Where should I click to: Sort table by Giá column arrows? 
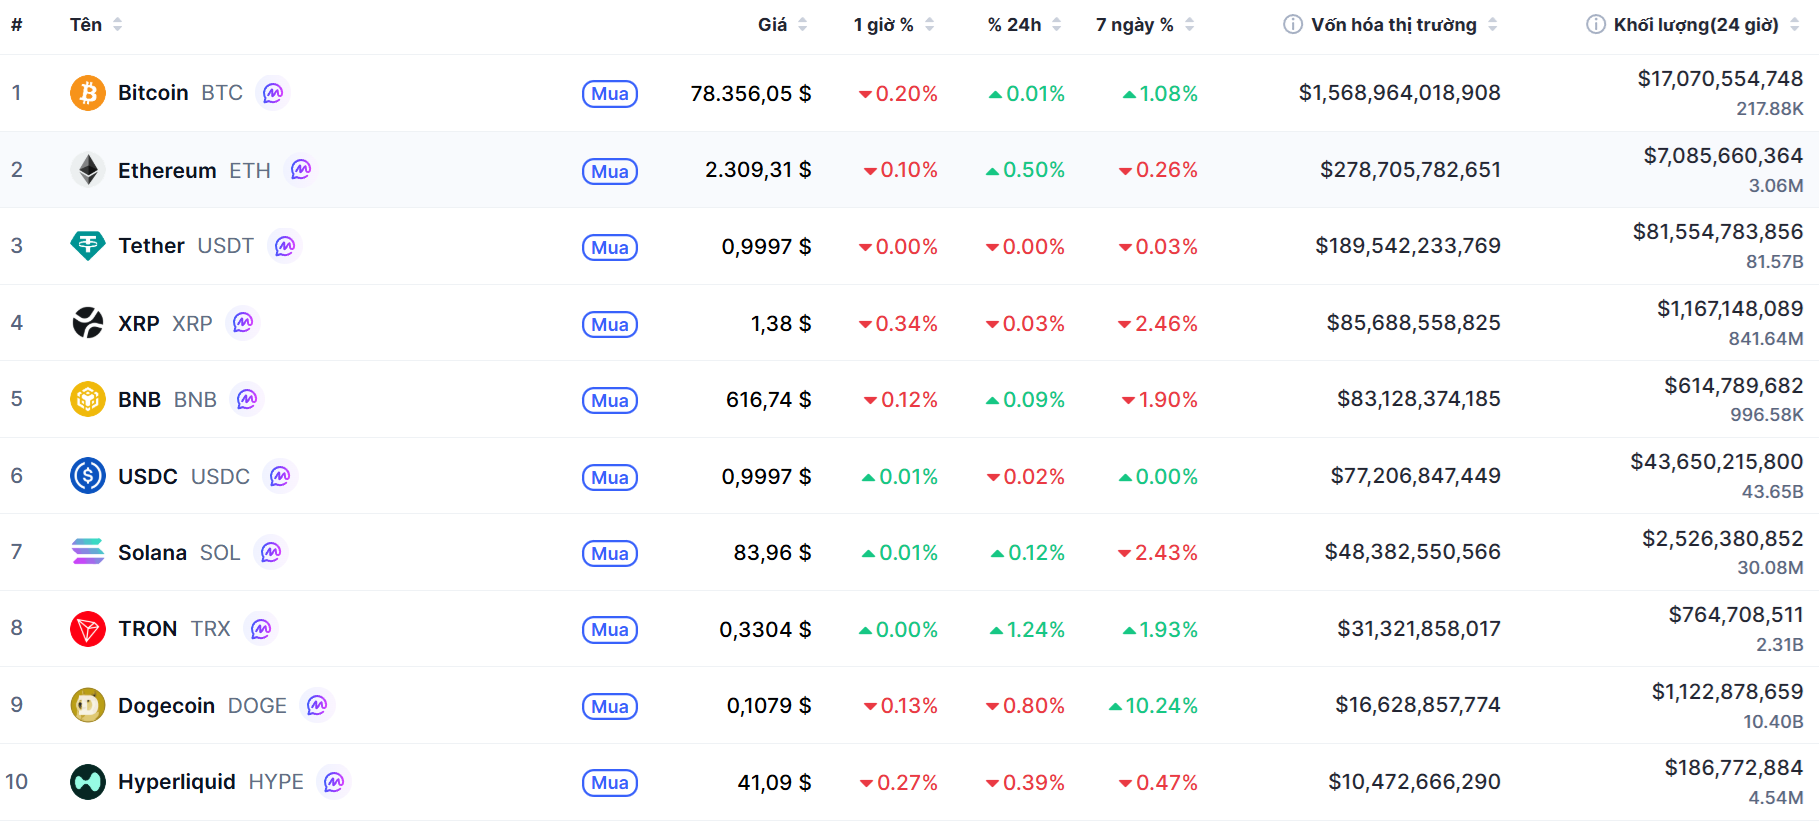[802, 24]
